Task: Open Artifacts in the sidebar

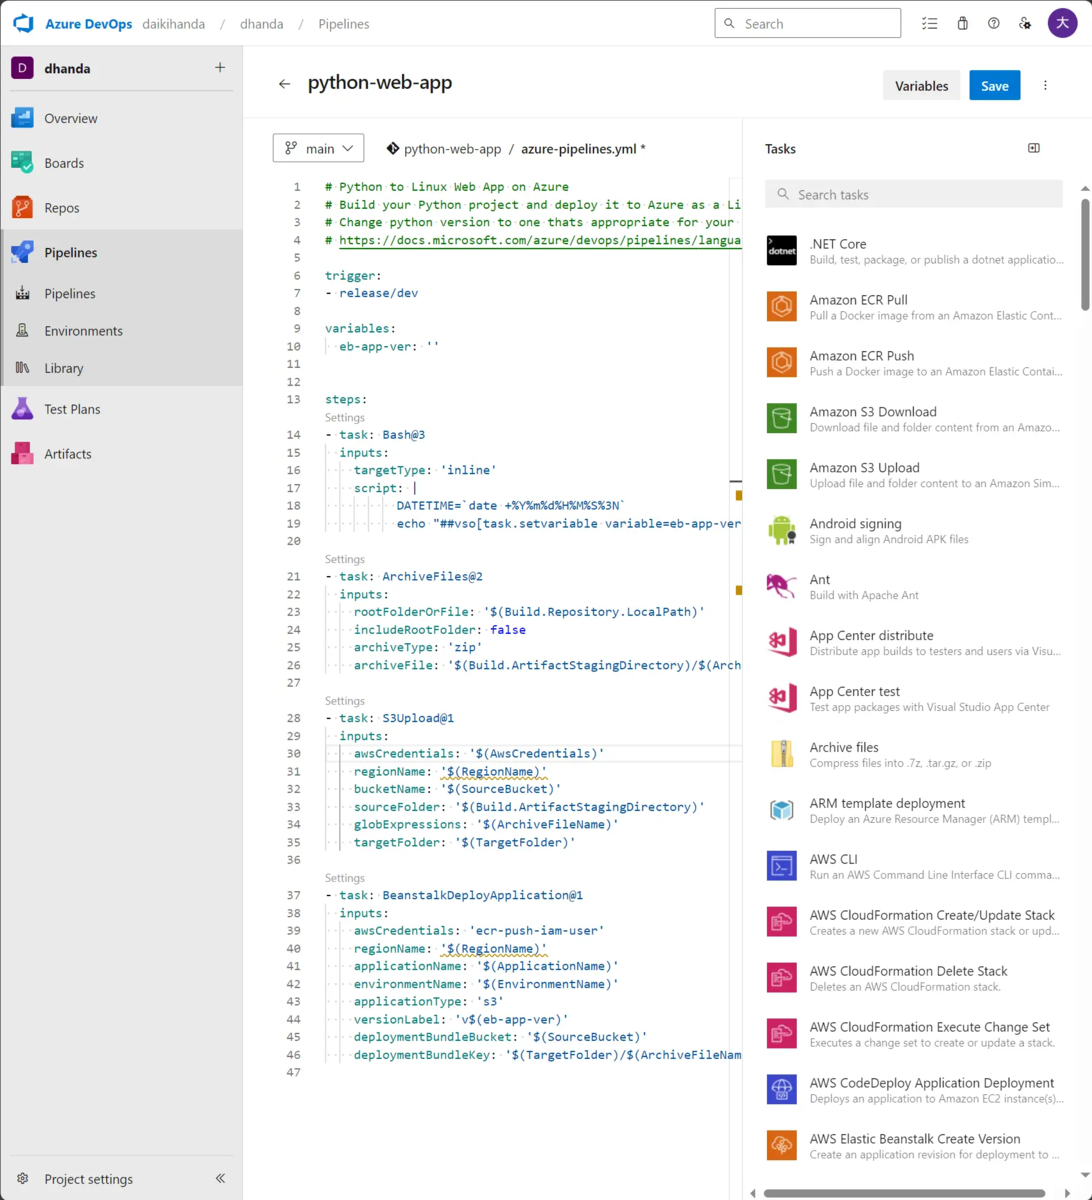Action: (x=121, y=454)
